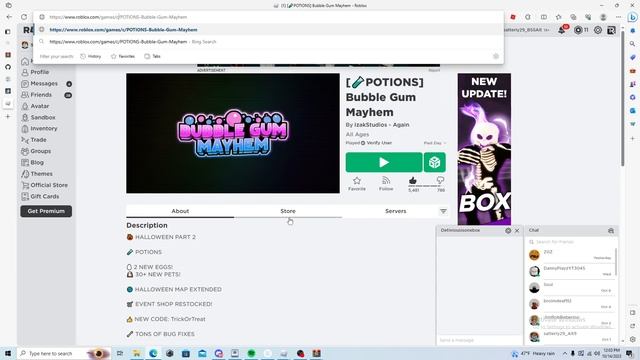Open the filter menu beside Servers tab
The height and width of the screenshot is (360, 640).
pyautogui.click(x=443, y=211)
